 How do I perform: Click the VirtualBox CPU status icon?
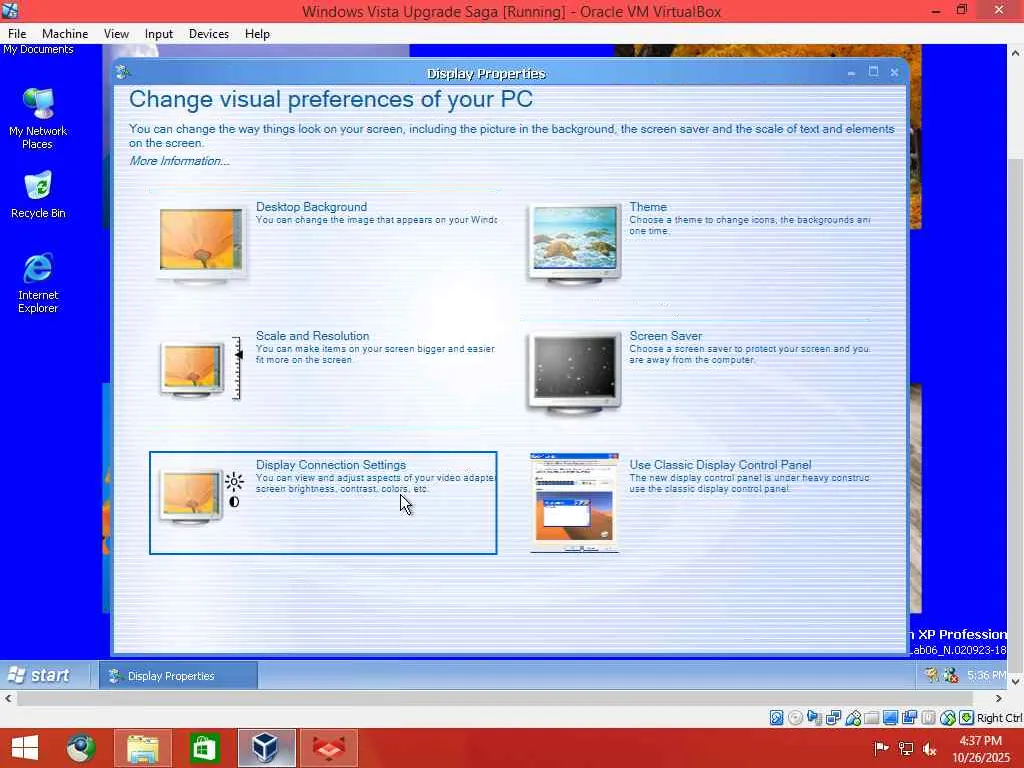pyautogui.click(x=928, y=718)
